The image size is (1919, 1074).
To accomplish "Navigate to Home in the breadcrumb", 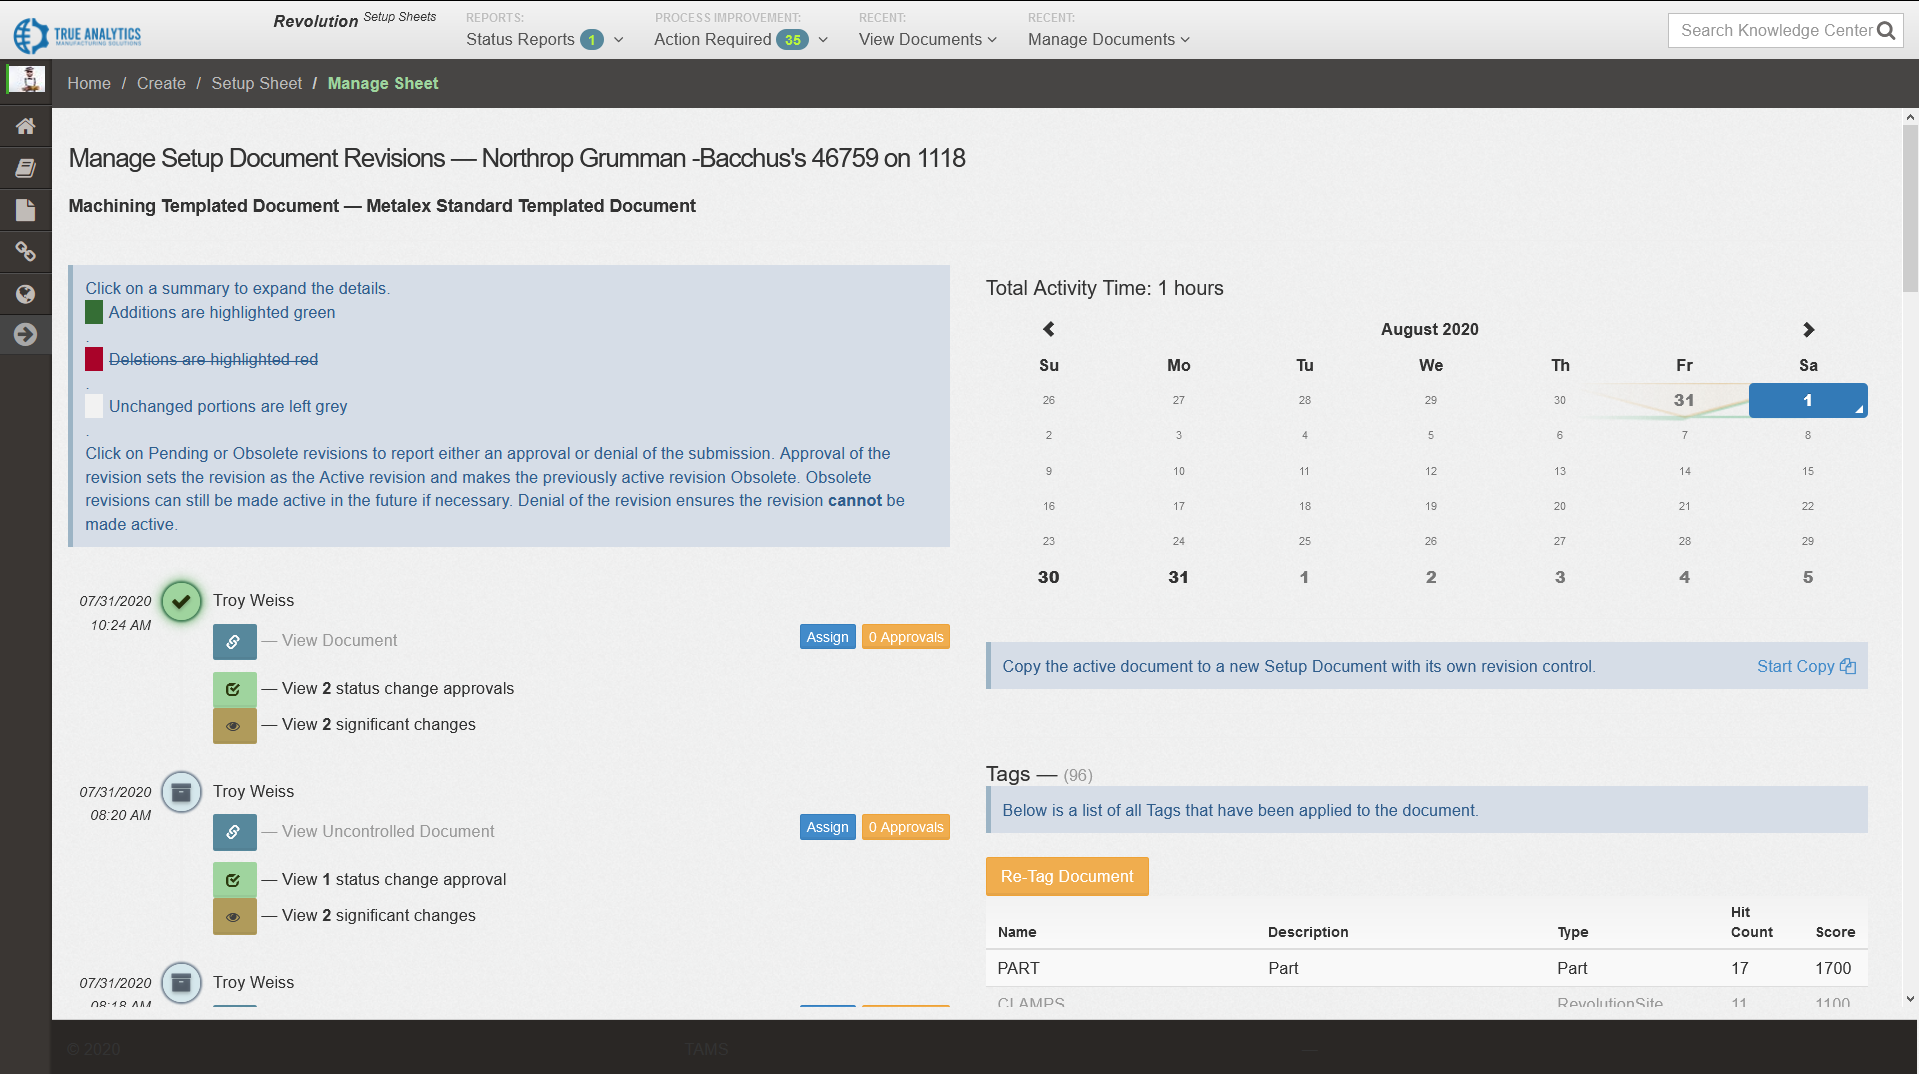I will pyautogui.click(x=88, y=83).
